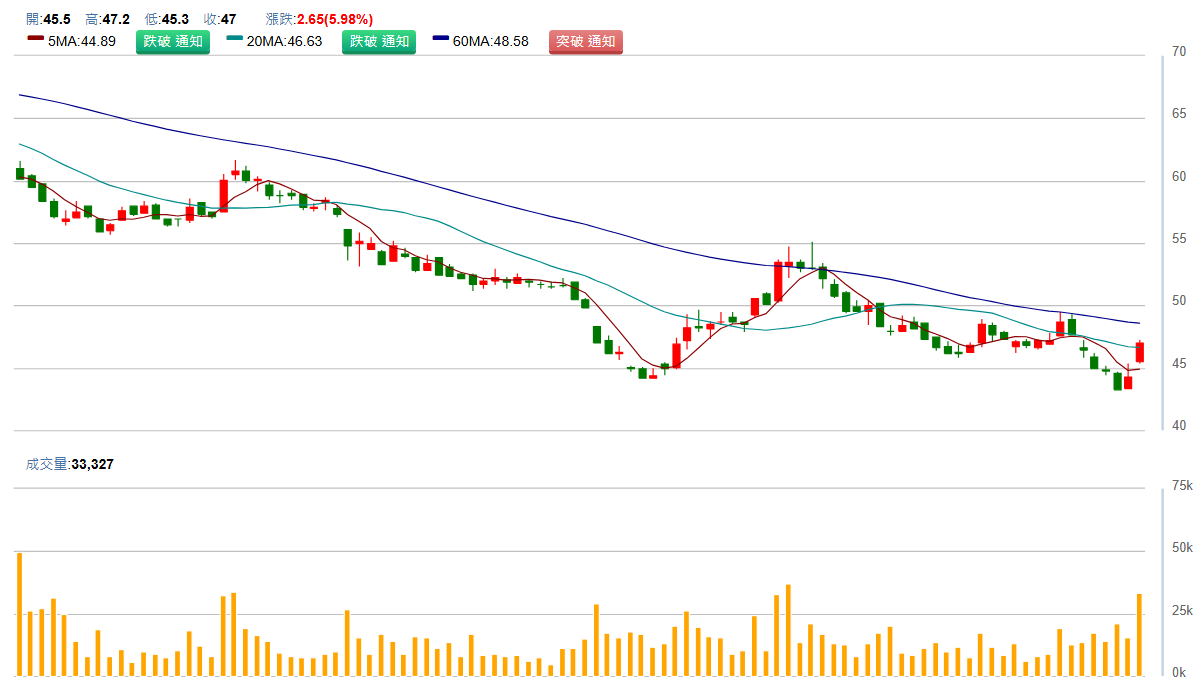Click the 5MA 跌破 通知 button
Image resolution: width=1203 pixels, height=683 pixels.
(172, 42)
